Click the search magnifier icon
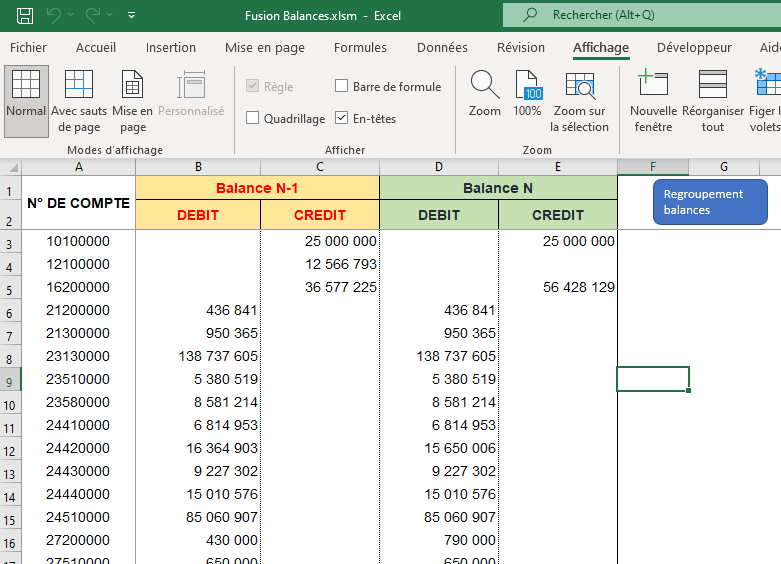Screen dimensions: 781x564 pos(530,14)
